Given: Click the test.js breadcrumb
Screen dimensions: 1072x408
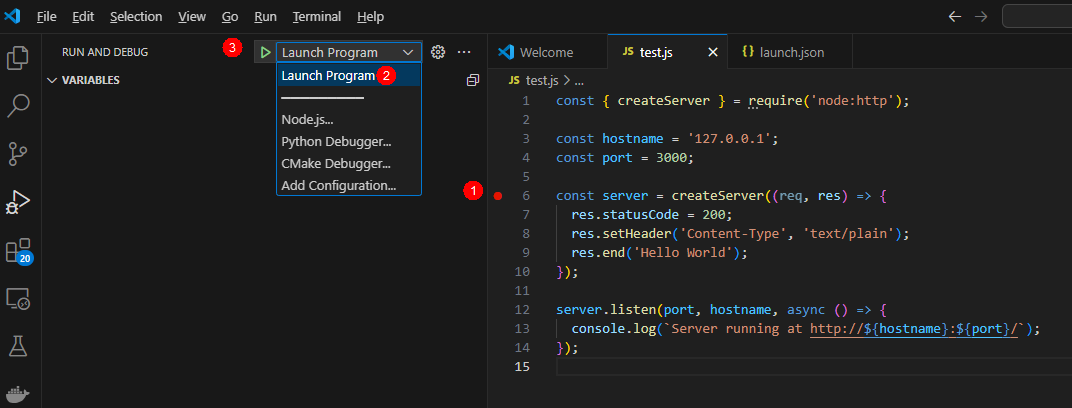Looking at the screenshot, I should click(x=540, y=80).
